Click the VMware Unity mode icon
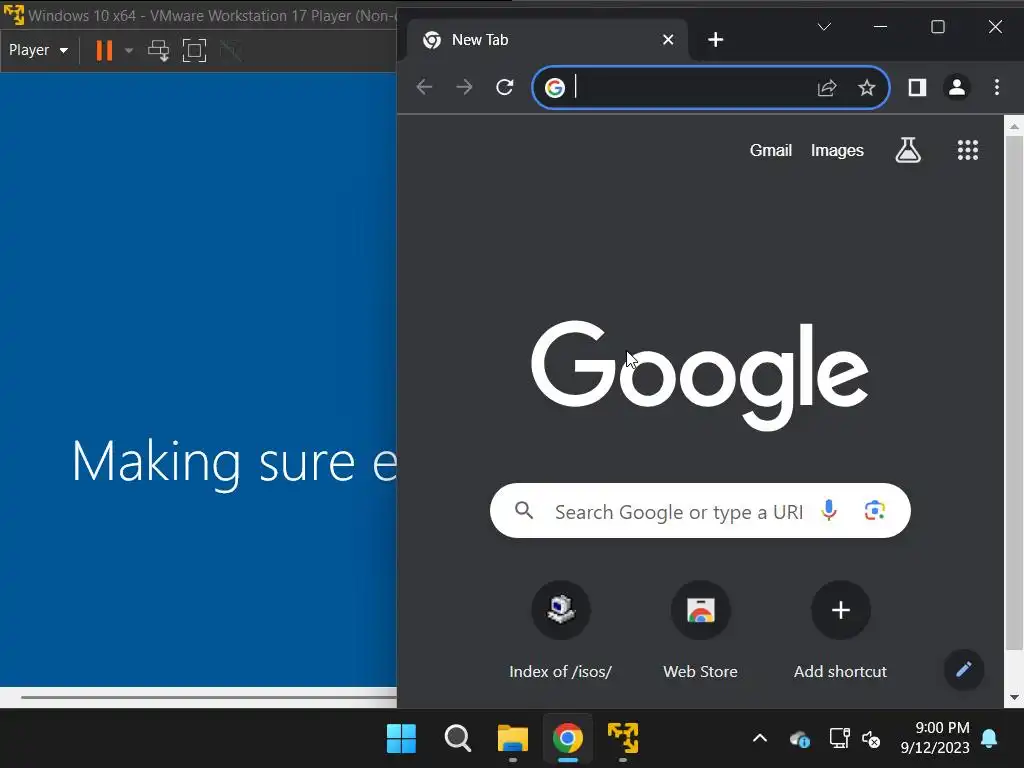The image size is (1024, 768). click(231, 50)
